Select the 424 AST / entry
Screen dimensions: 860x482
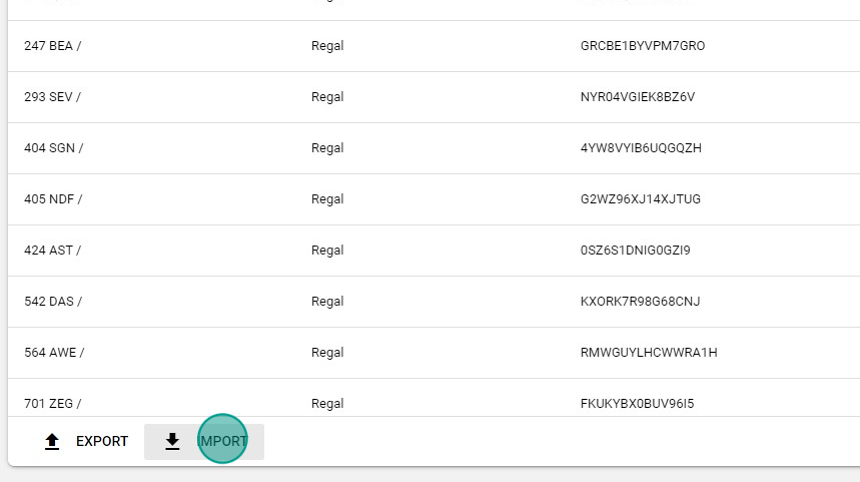[434, 251]
